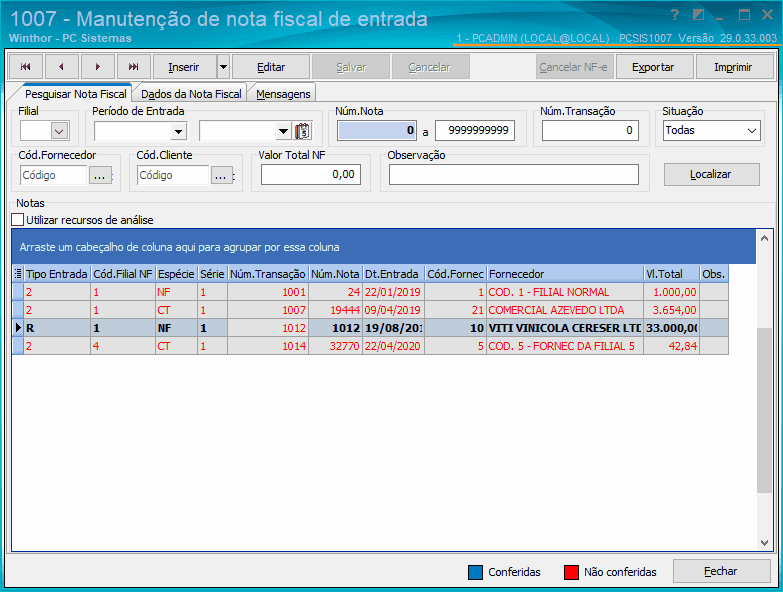Screen dimensions: 783x592
Task: Click total value 42,84 cell
Action: pyautogui.click(x=671, y=346)
